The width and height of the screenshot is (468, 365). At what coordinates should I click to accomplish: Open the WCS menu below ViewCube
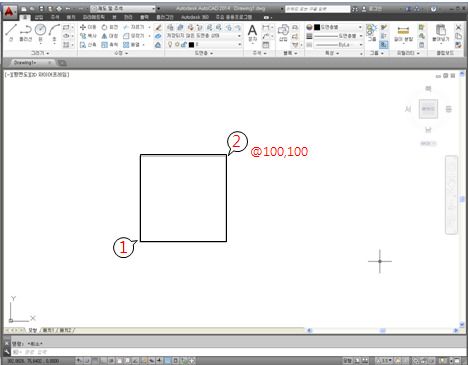coord(428,143)
